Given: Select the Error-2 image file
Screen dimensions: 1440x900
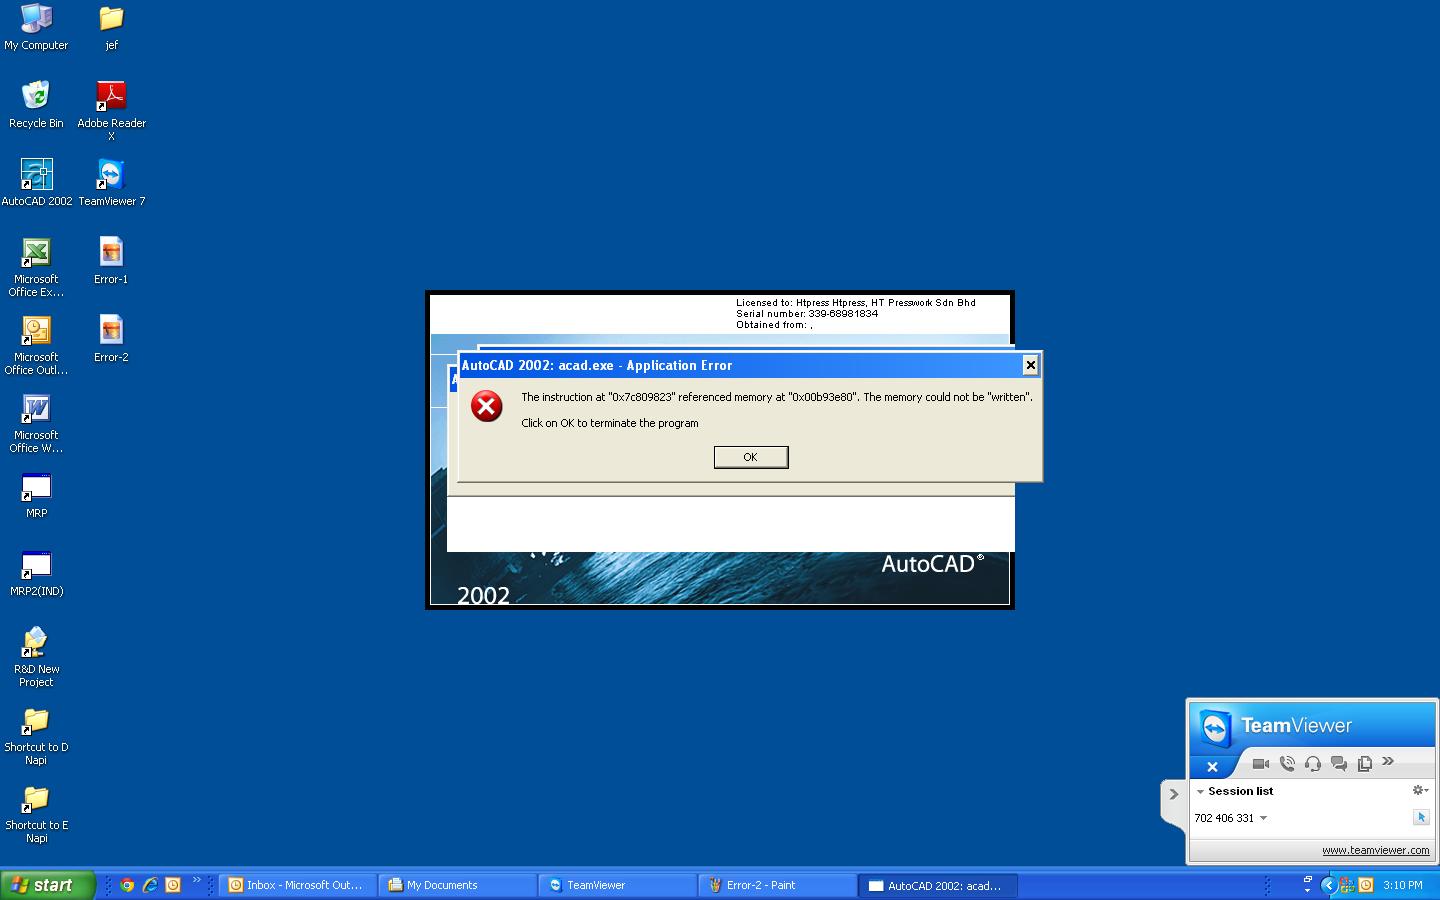Looking at the screenshot, I should [x=111, y=338].
